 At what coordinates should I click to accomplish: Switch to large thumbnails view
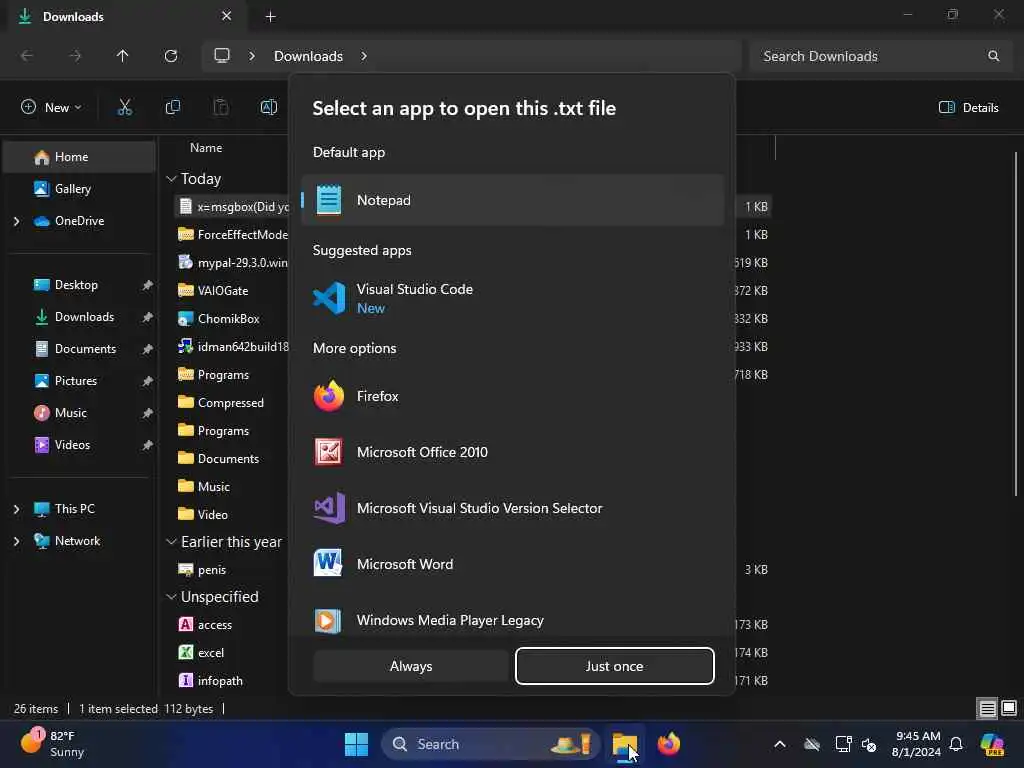pyautogui.click(x=1009, y=709)
